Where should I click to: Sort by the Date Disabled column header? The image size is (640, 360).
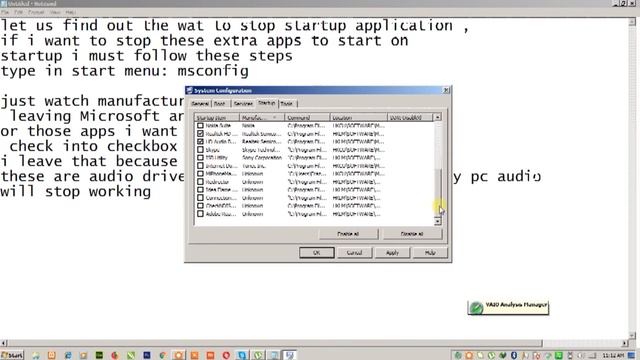tap(410, 118)
